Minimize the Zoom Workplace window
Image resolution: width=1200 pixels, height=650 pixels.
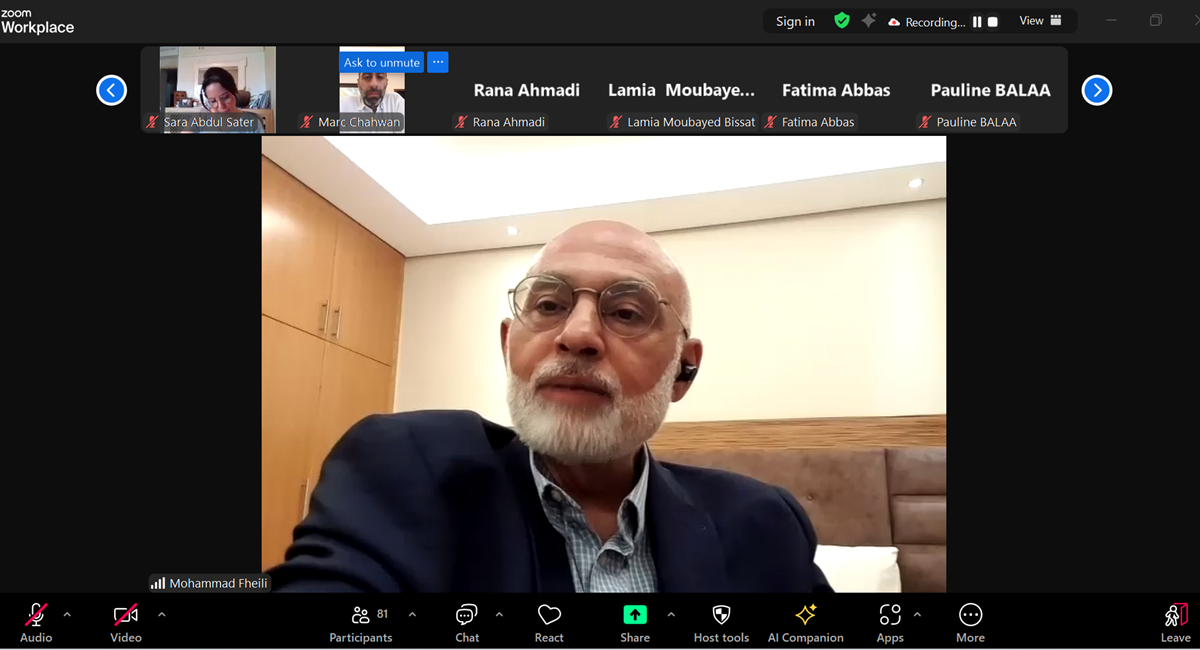pos(1112,20)
